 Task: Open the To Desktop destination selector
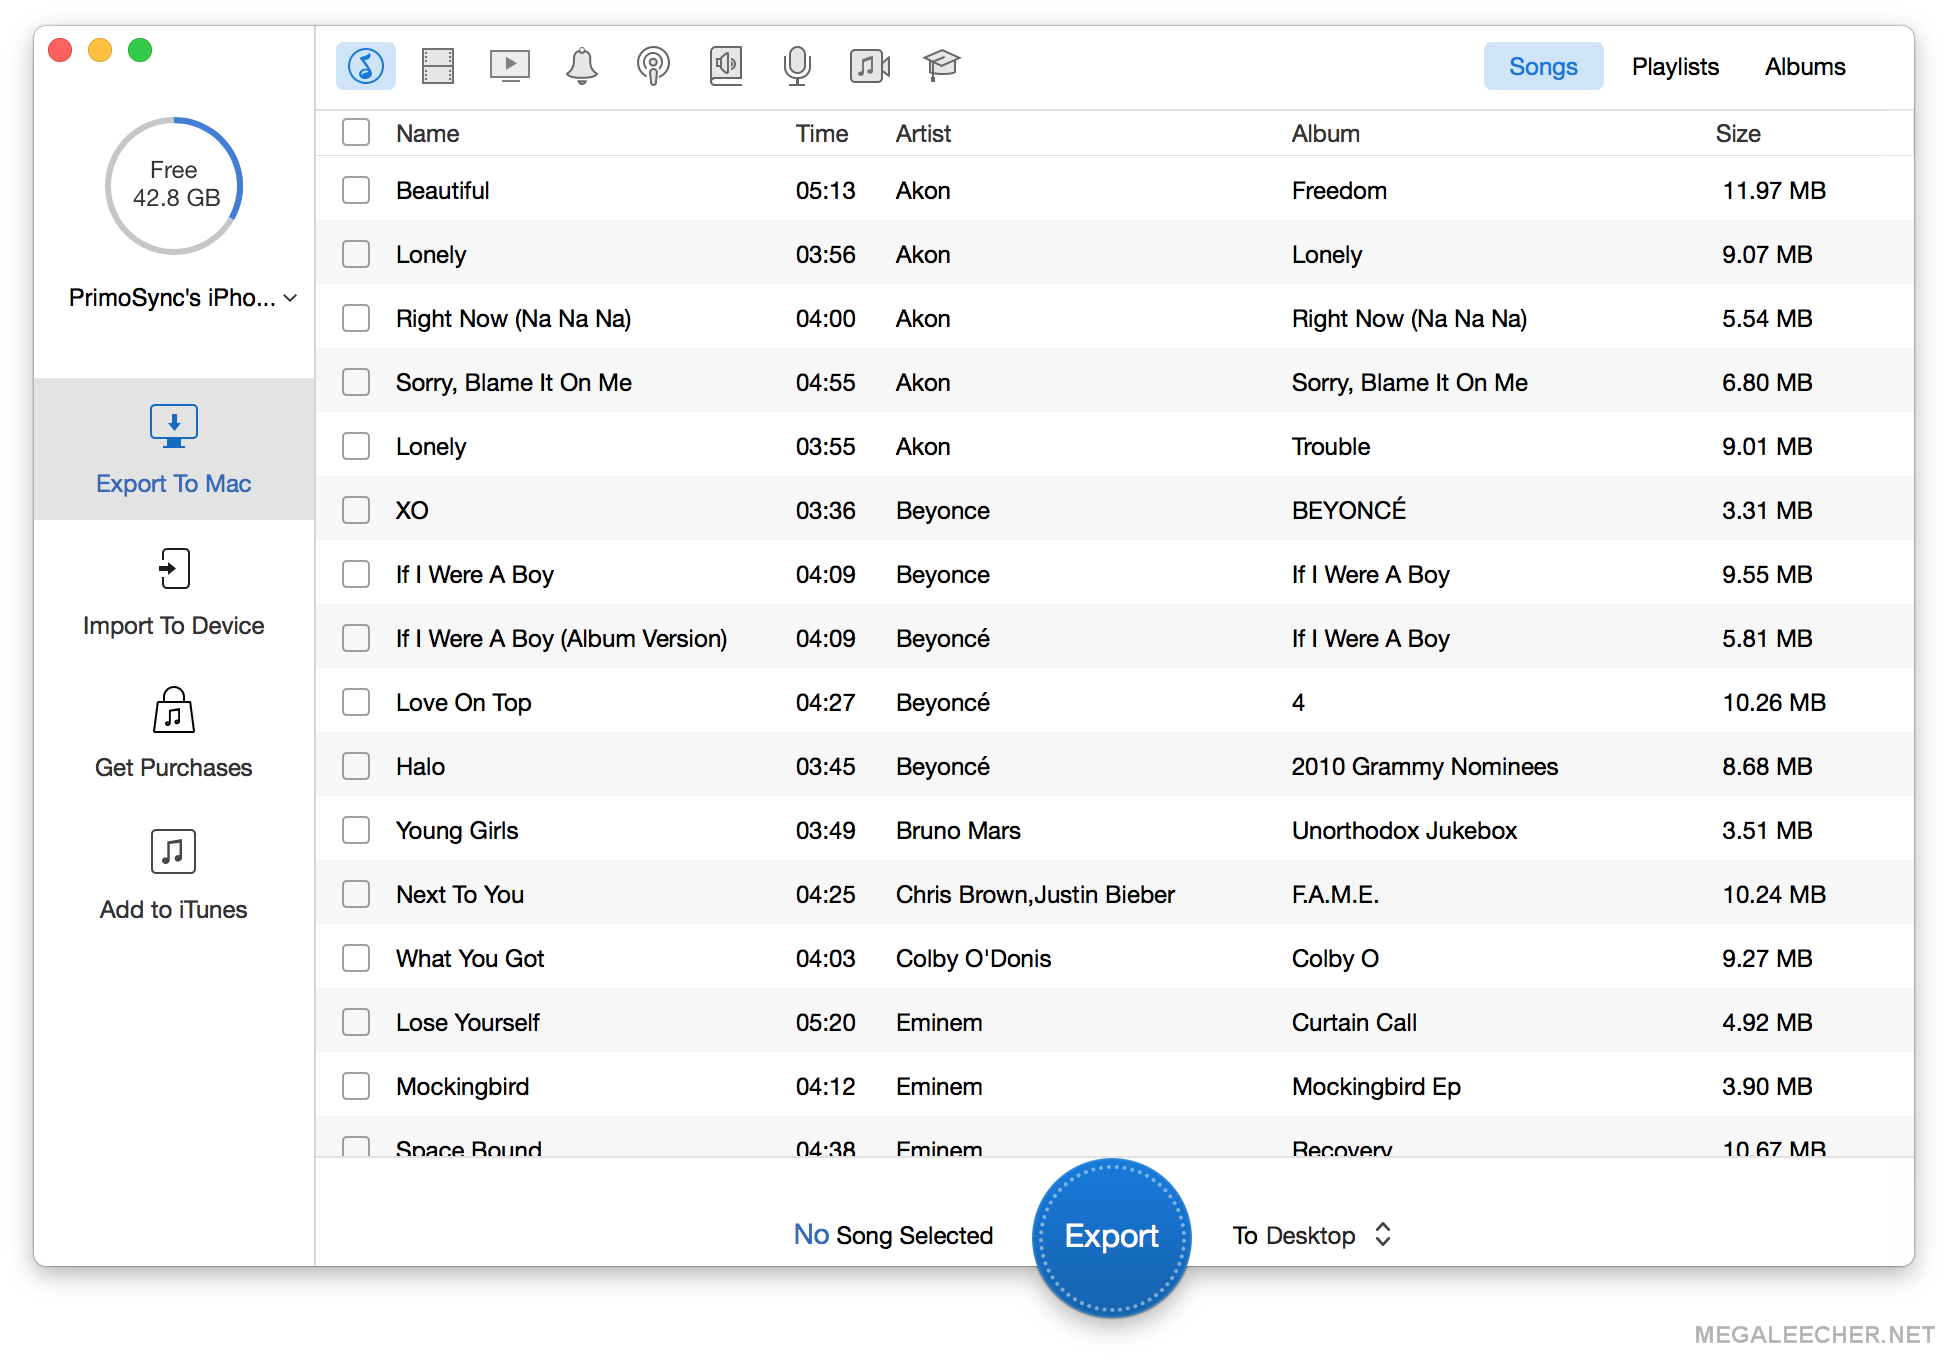[1312, 1235]
